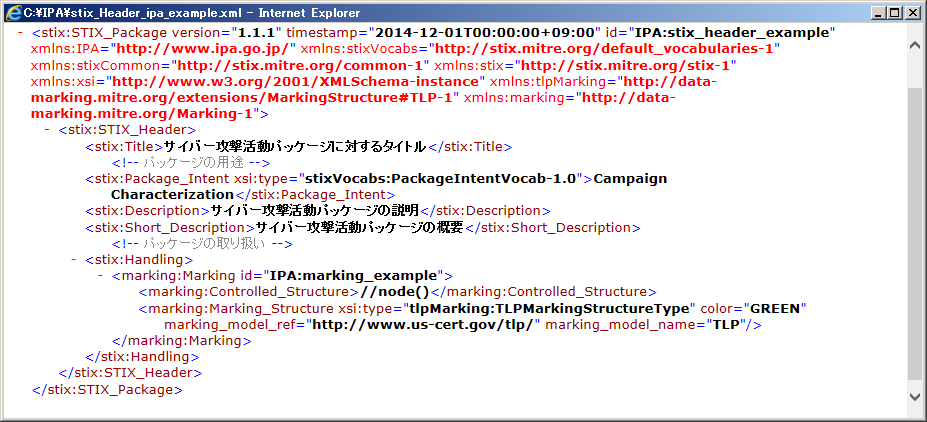The image size is (927, 422).
Task: Click the marking:Marking_Structure opening tag
Action: pyautogui.click(x=236, y=308)
